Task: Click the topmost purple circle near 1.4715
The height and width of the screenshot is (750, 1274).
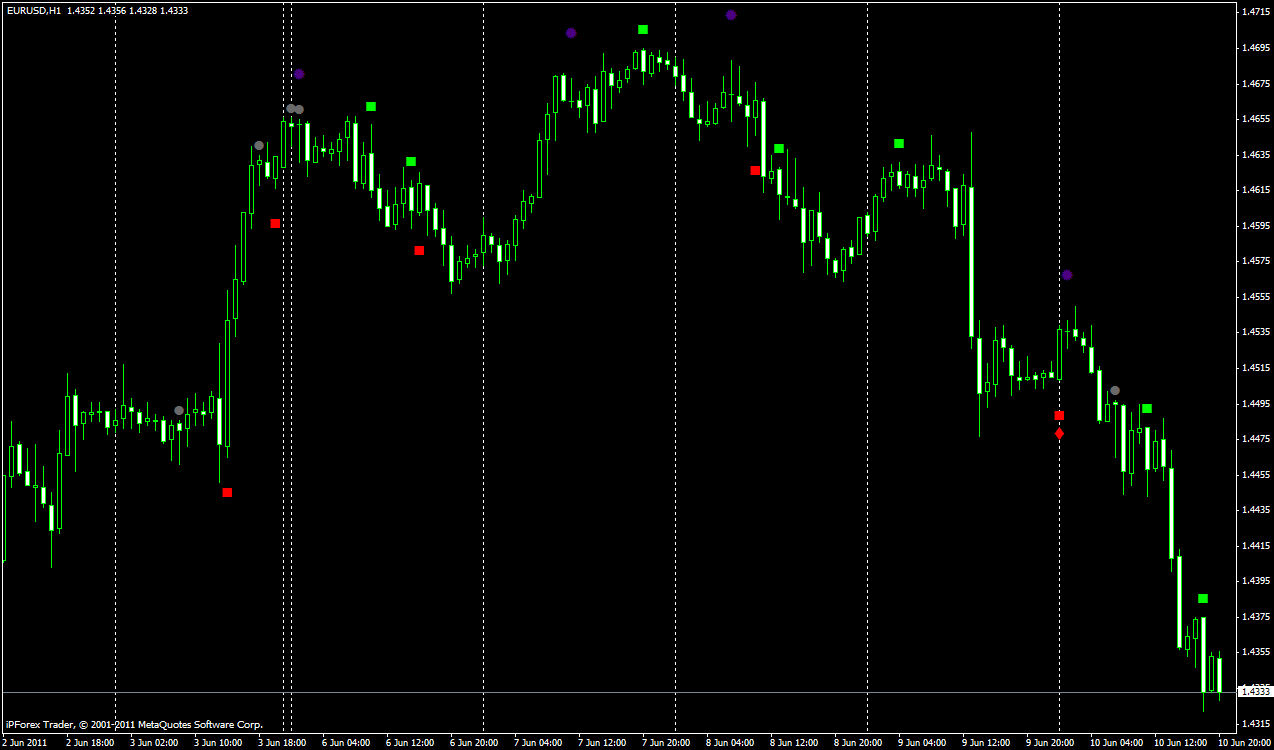Action: 731,15
